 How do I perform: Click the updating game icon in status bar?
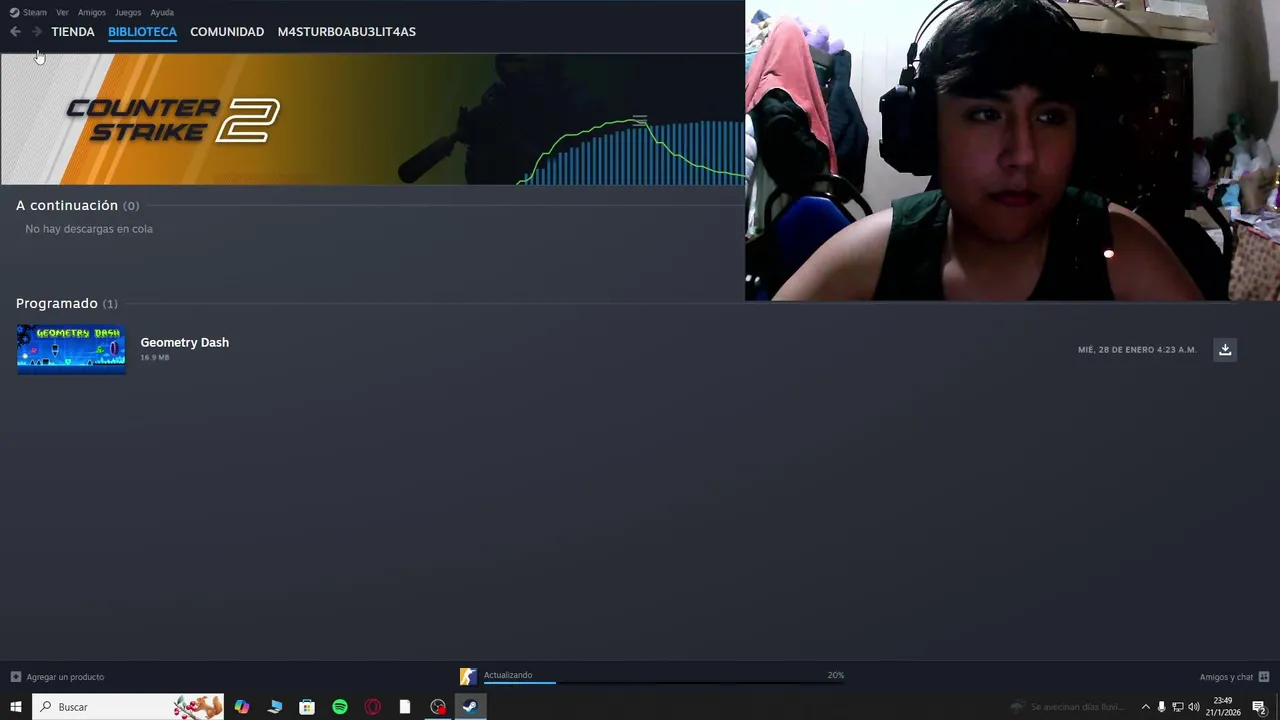(x=468, y=677)
